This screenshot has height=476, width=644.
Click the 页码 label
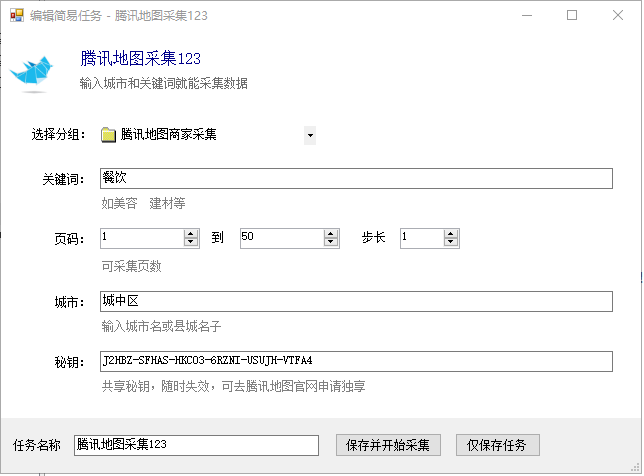[x=69, y=239]
